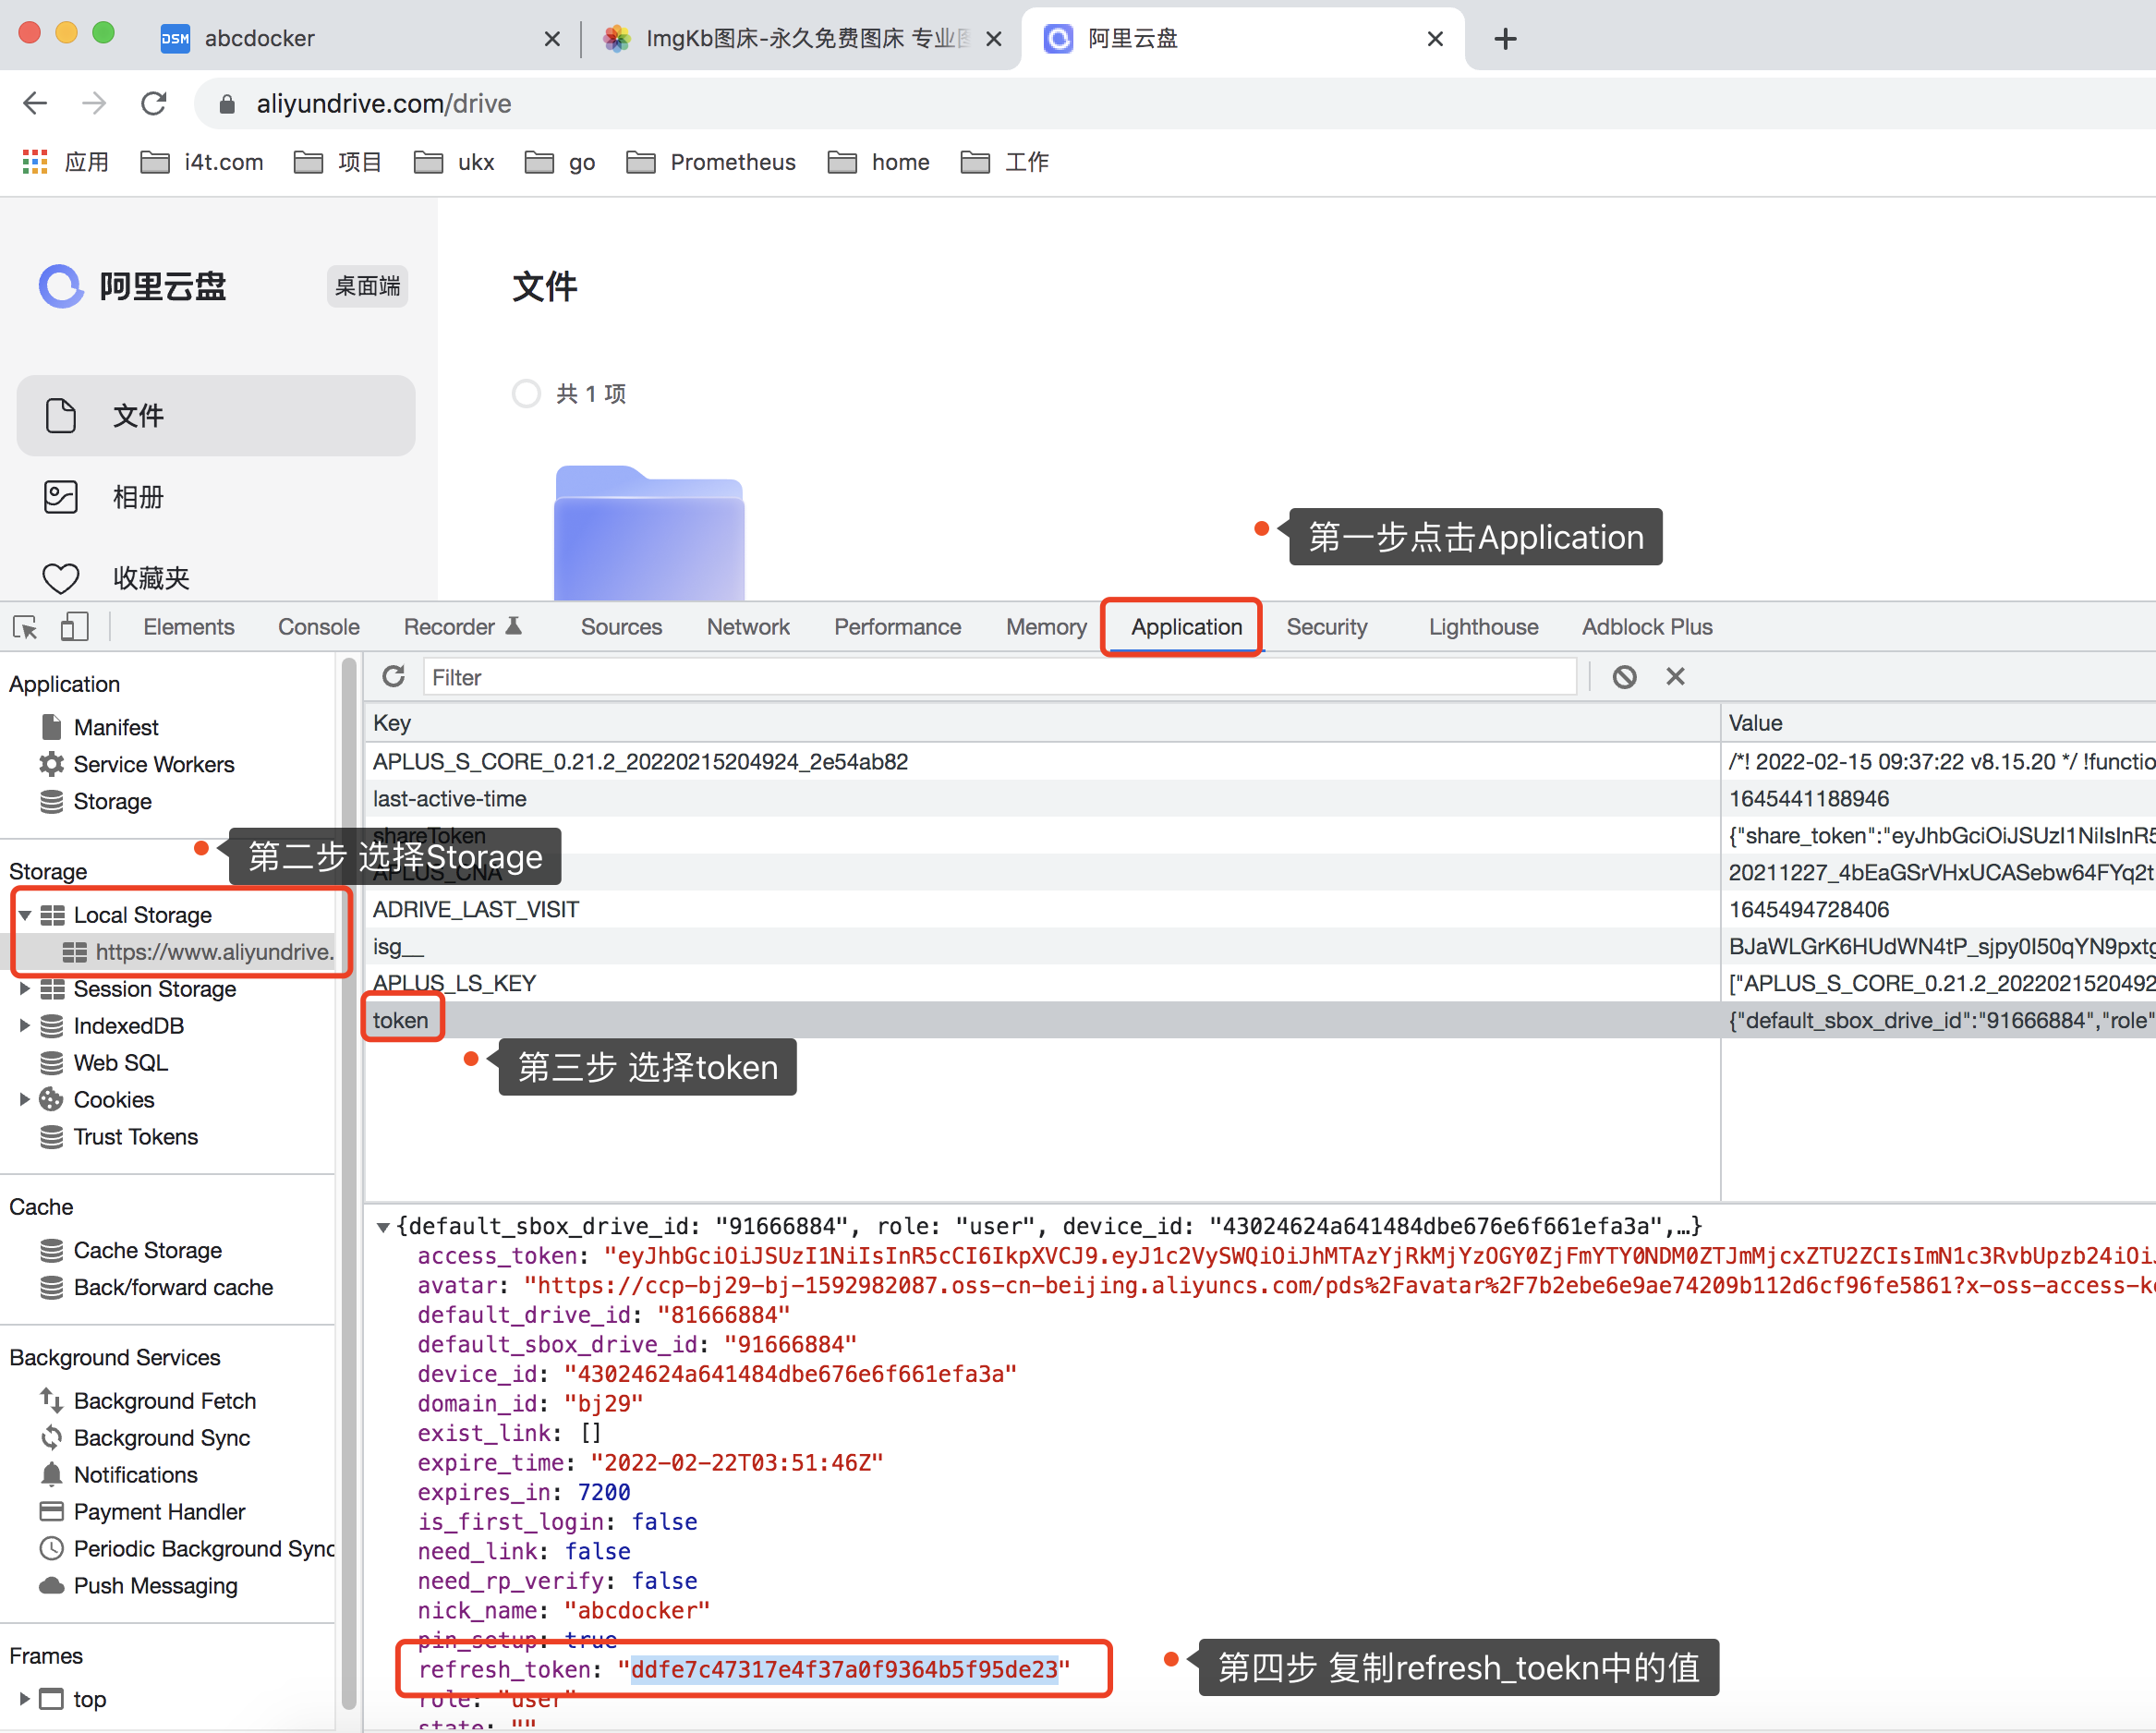This screenshot has height=1733, width=2156.
Task: Click the lock icon in address bar
Action: pos(227,104)
